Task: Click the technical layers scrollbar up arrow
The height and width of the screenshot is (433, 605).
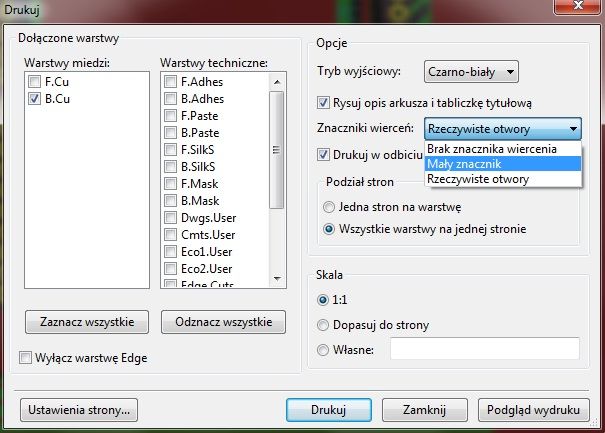Action: coord(277,82)
